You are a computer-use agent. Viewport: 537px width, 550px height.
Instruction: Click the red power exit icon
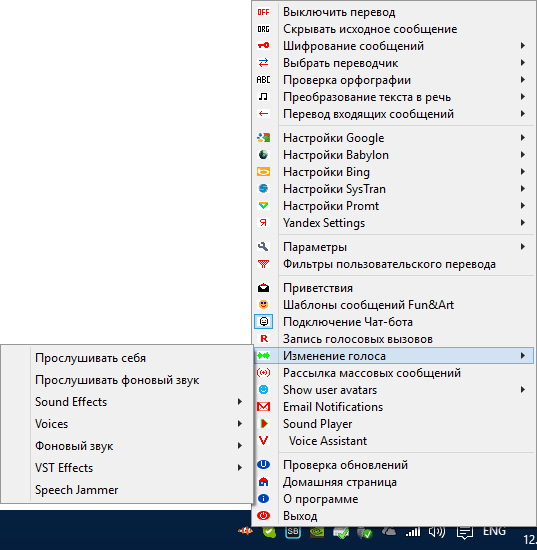pos(263,515)
